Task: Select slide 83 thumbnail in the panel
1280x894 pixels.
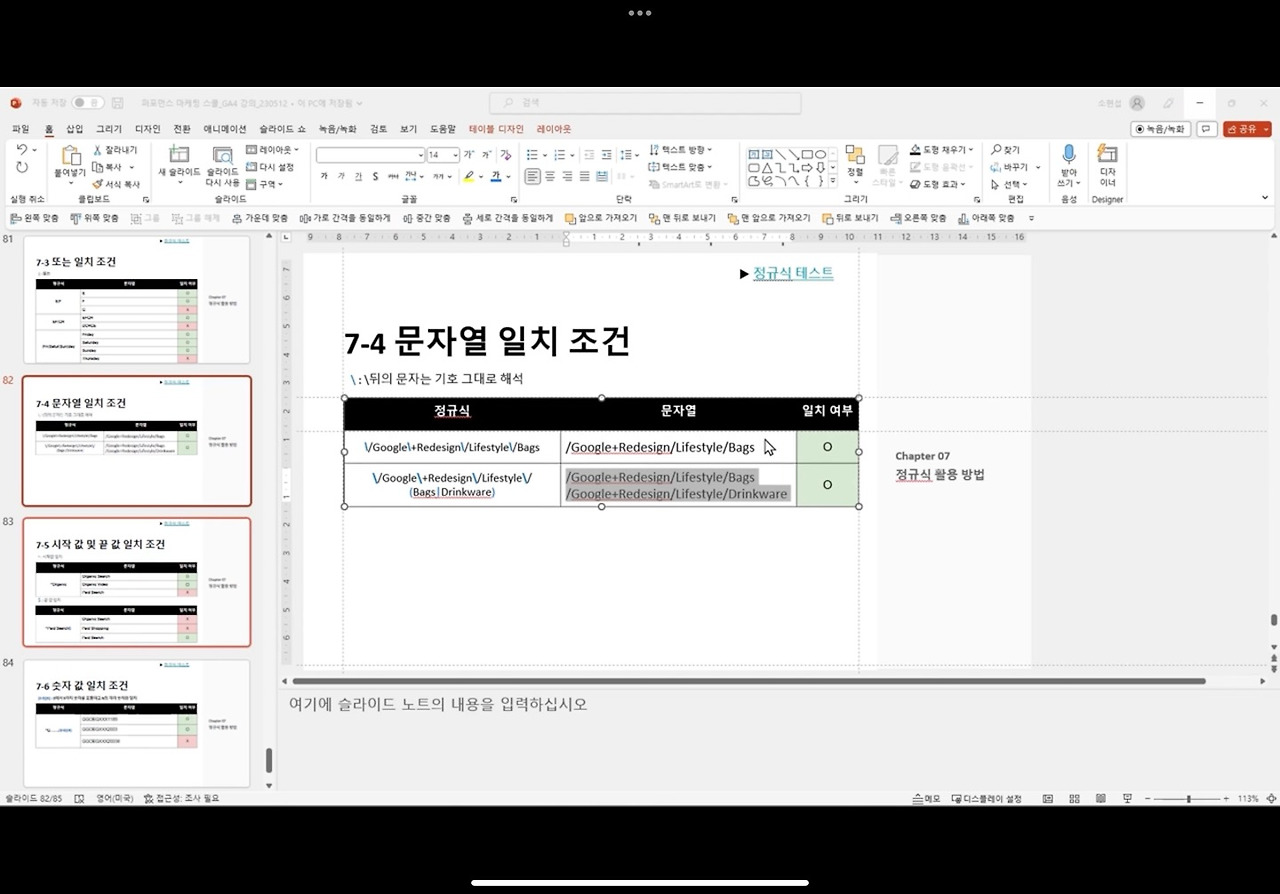Action: tap(137, 582)
